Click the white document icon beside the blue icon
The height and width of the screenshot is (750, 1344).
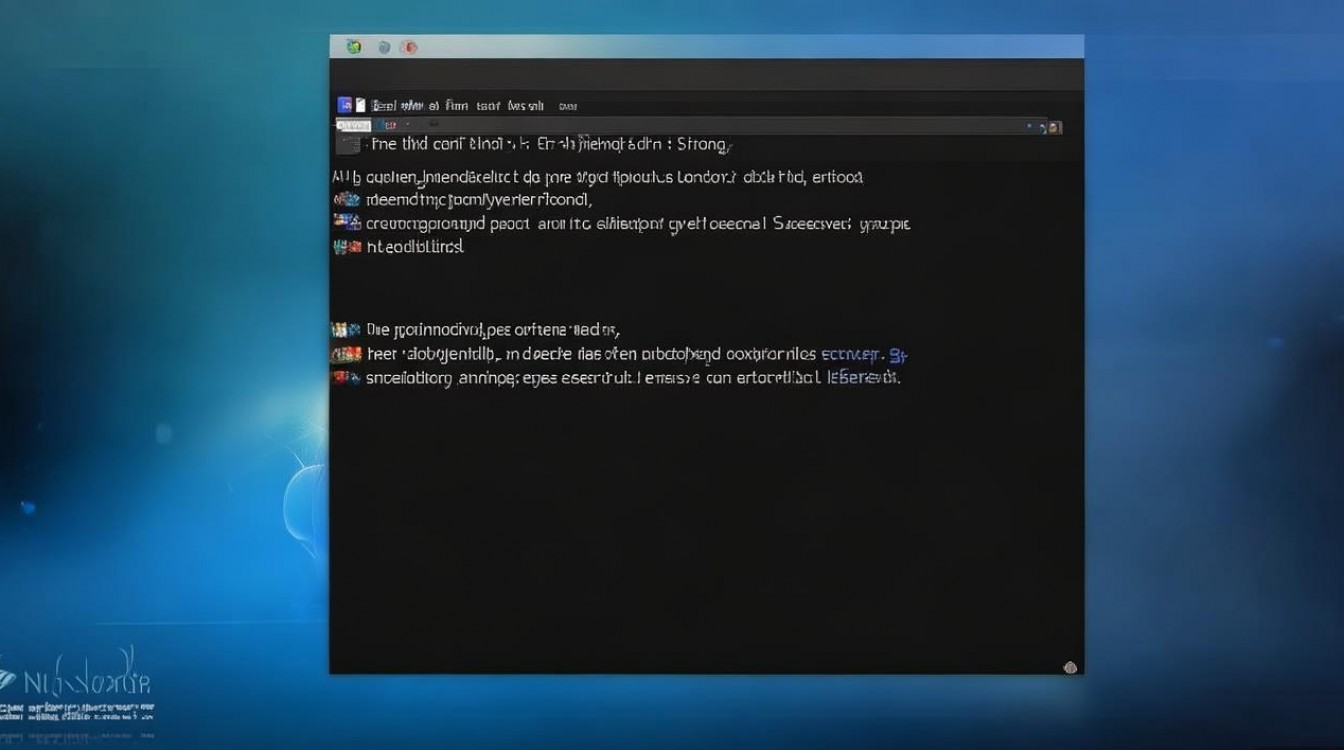(359, 104)
